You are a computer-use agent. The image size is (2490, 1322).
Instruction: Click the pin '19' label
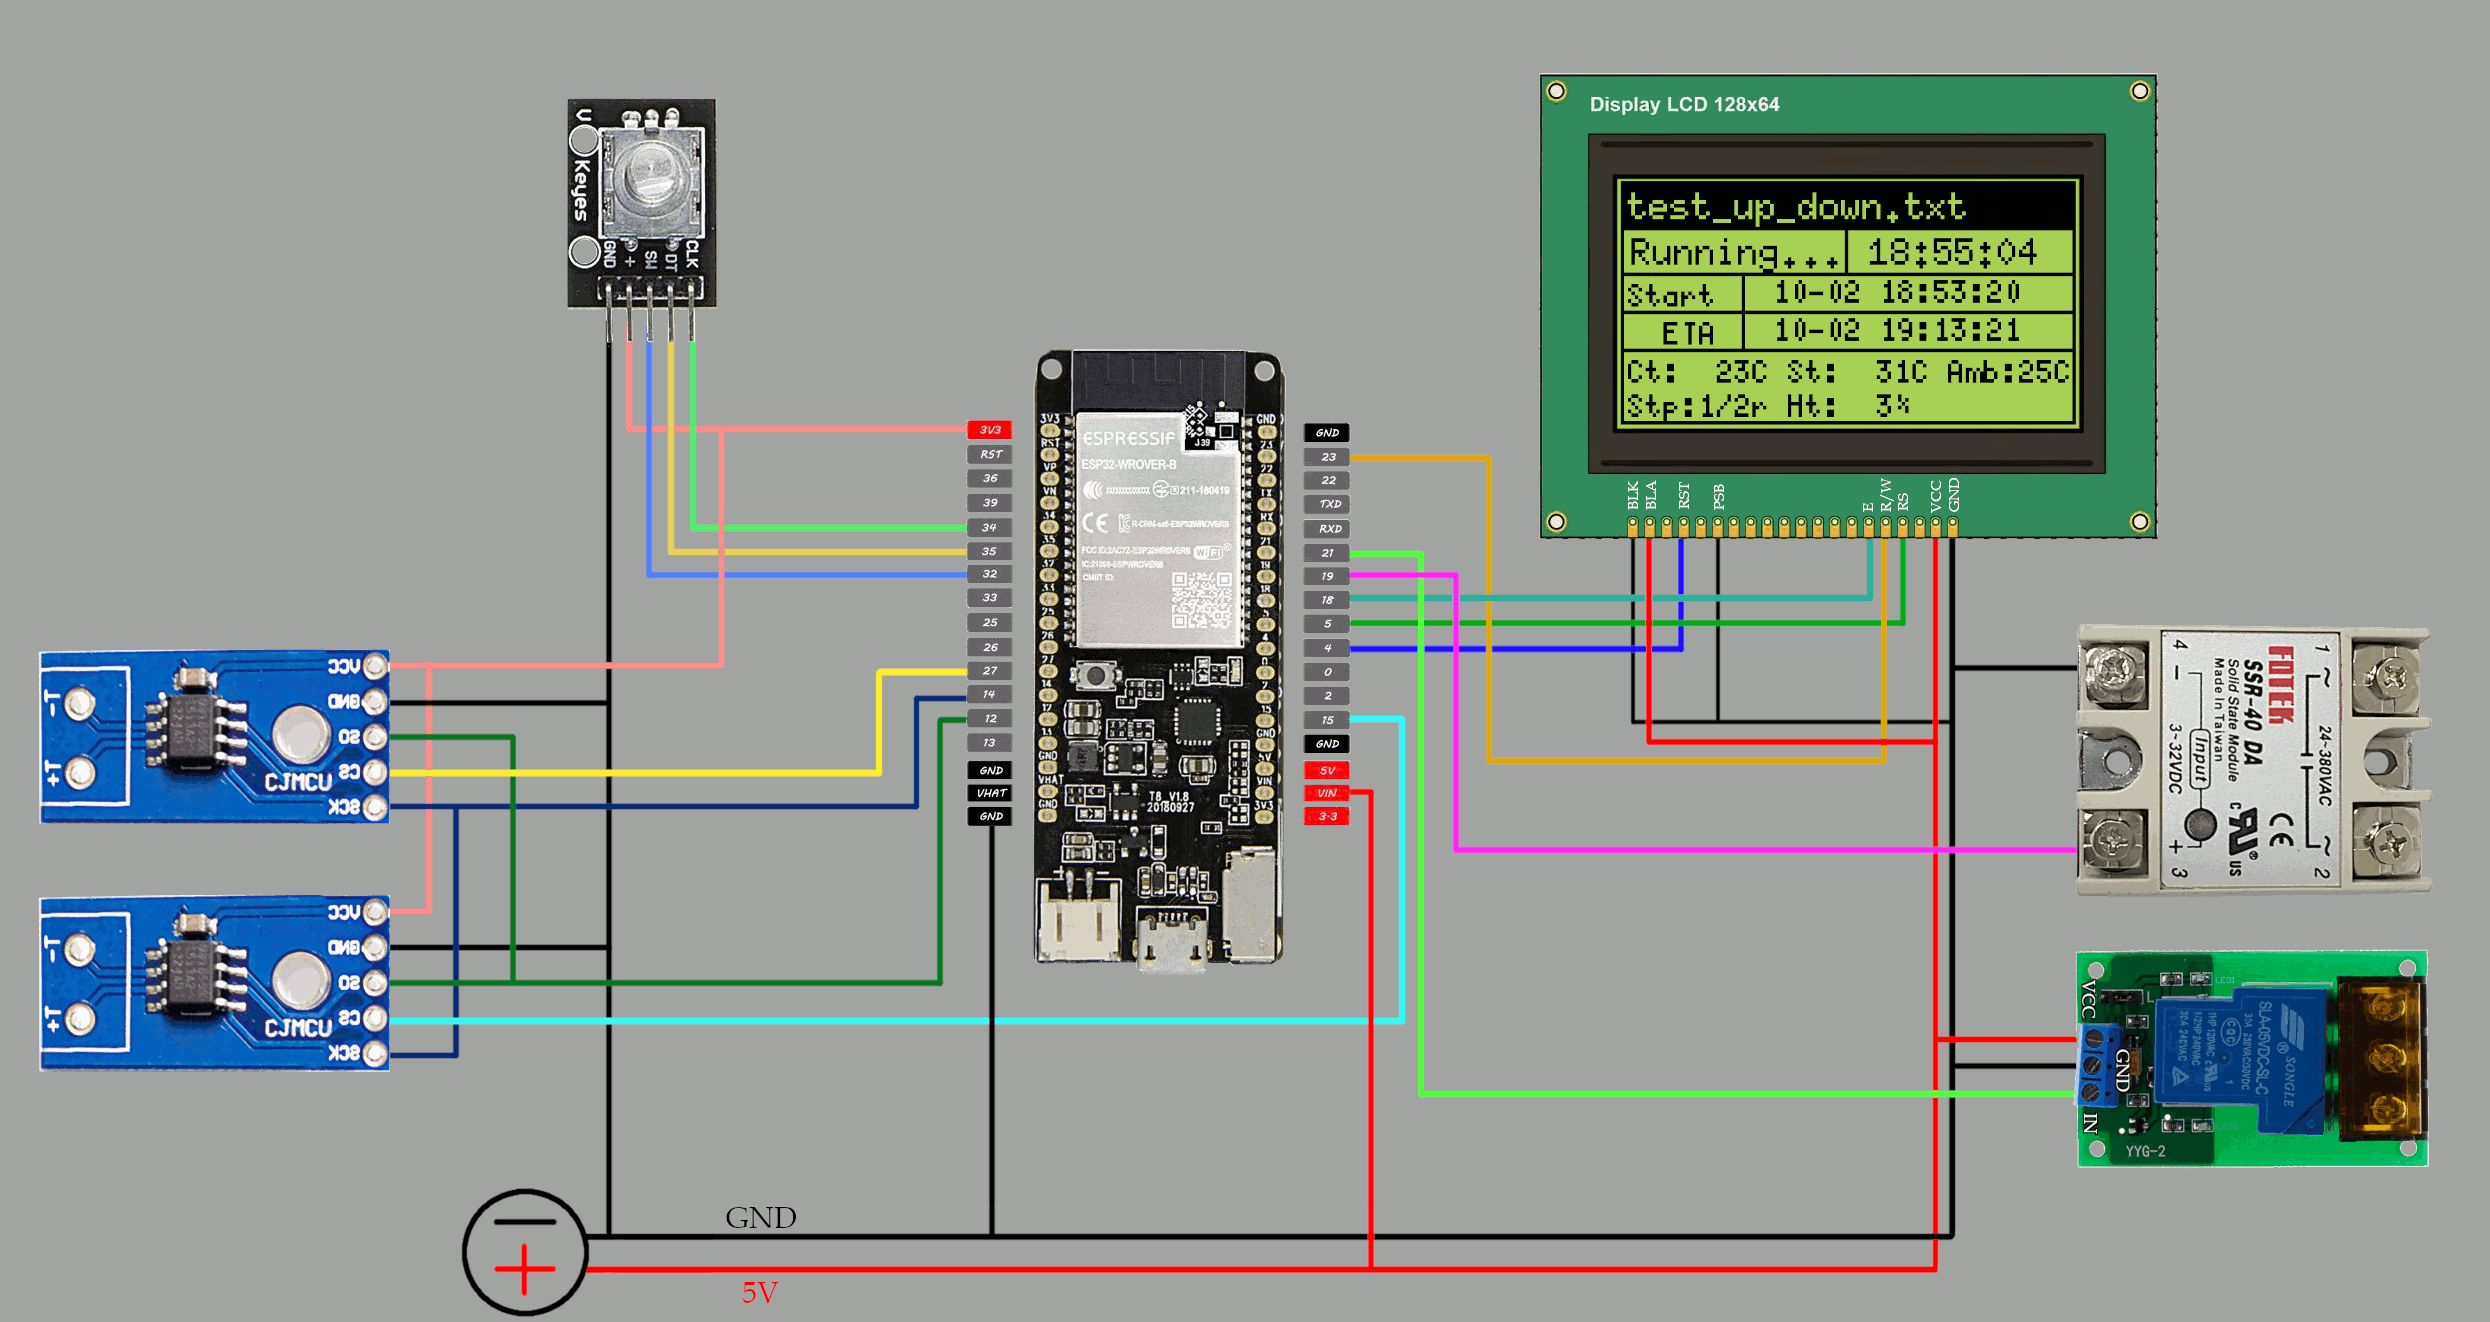coord(1327,576)
